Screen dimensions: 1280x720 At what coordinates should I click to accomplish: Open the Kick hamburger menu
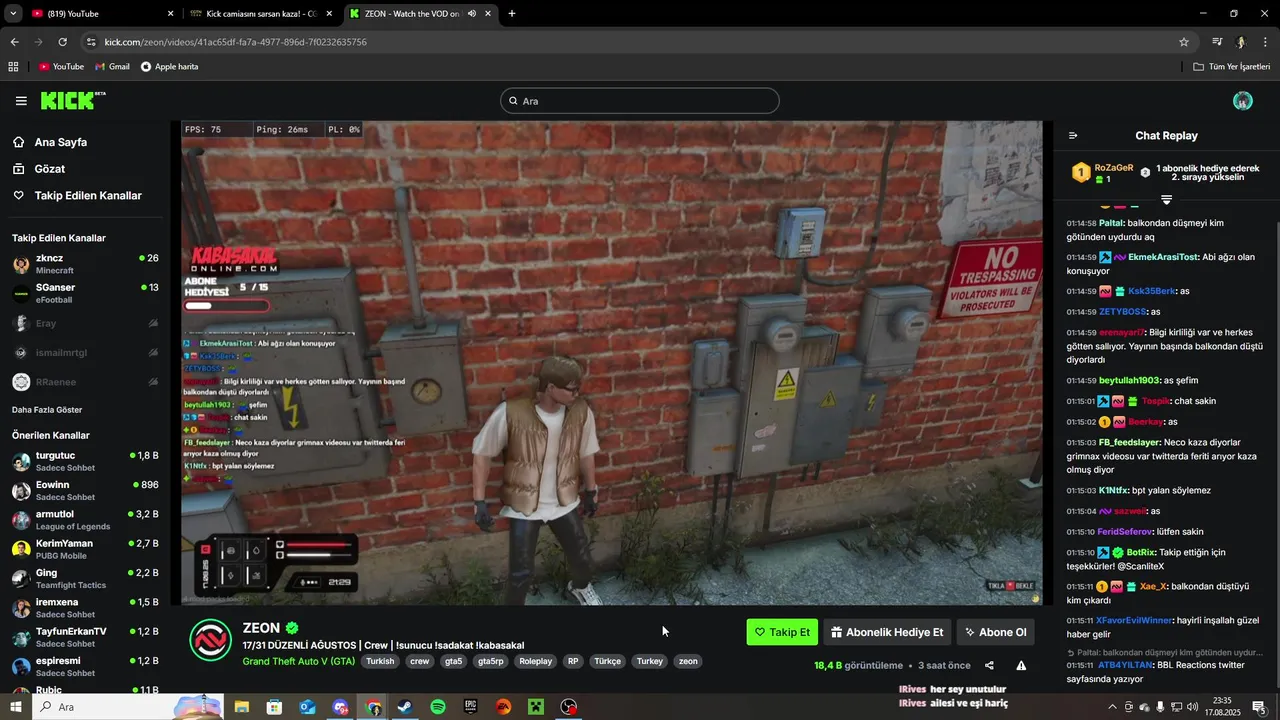(21, 101)
